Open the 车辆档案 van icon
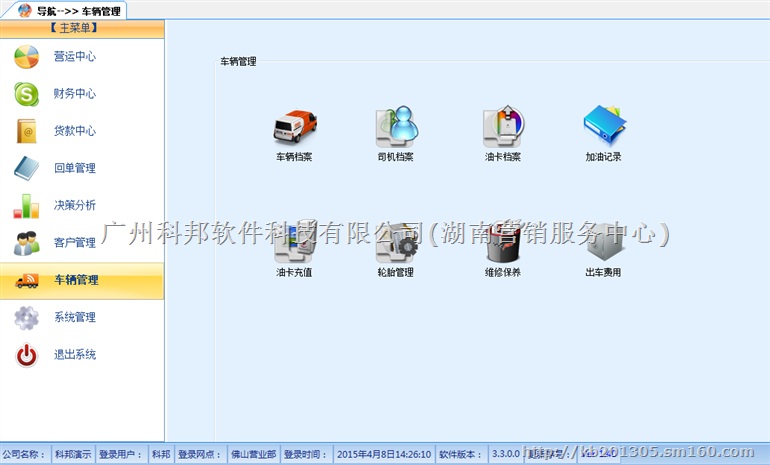770x465 pixels. click(x=295, y=126)
